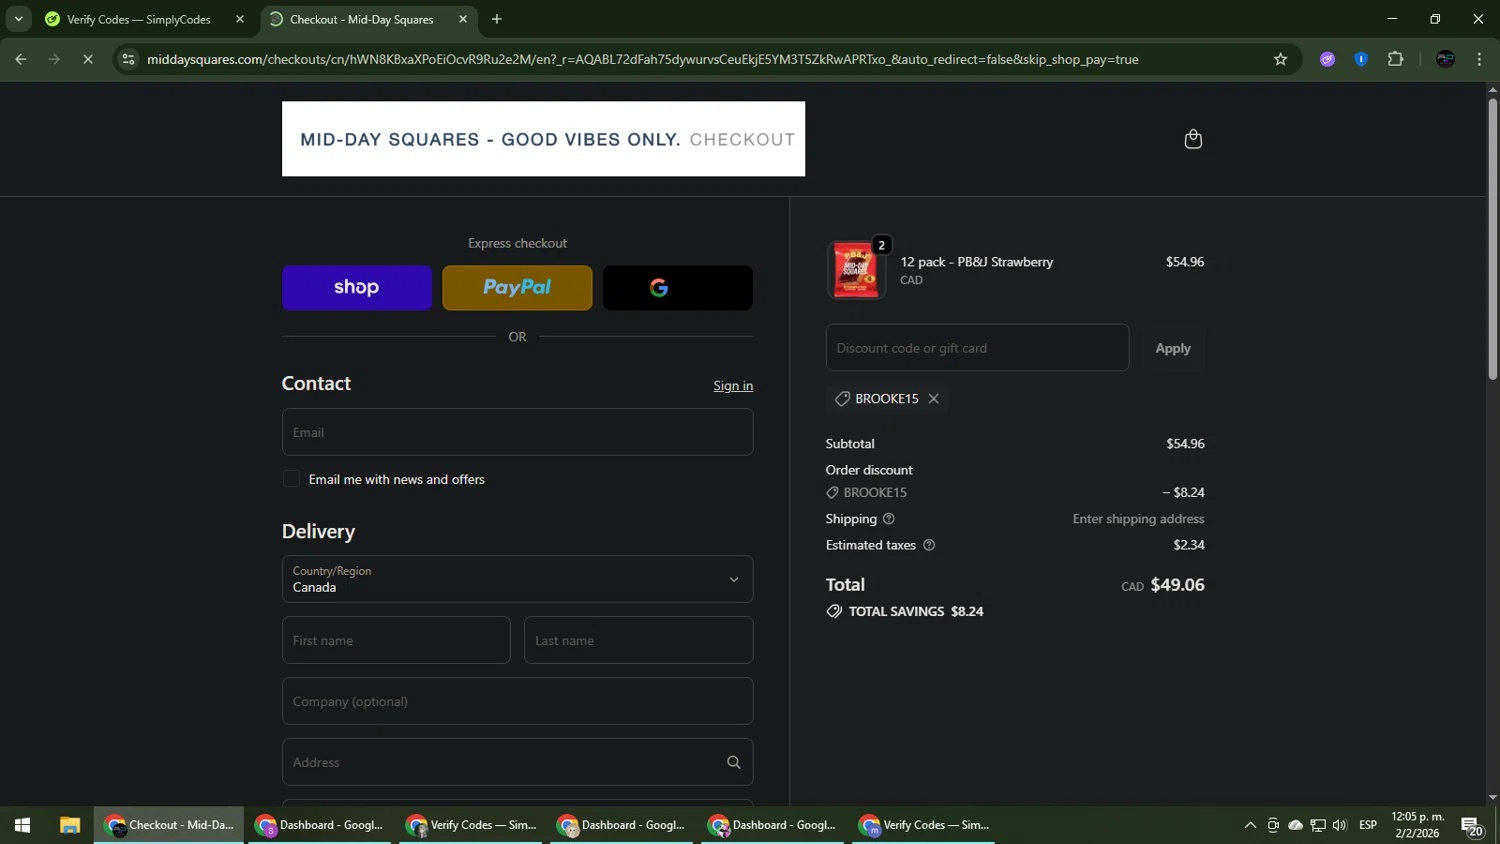Click the '12 pack - PB&J Strawberry' item name
Image resolution: width=1500 pixels, height=844 pixels.
click(x=976, y=262)
